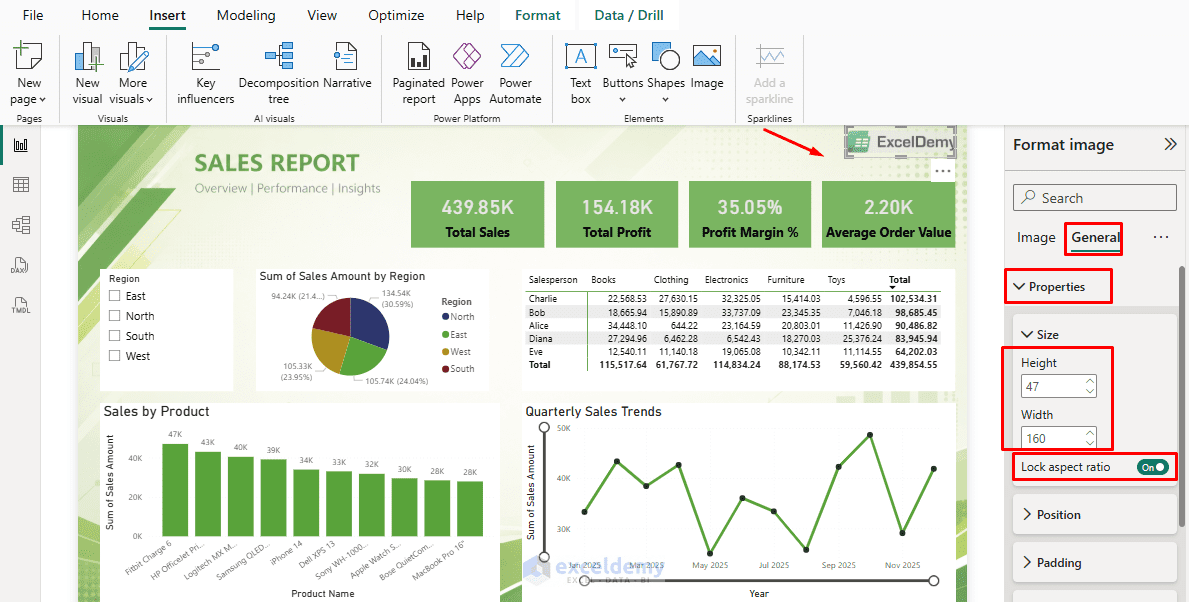This screenshot has height=602, width=1189.
Task: Open DAX query view in sidebar
Action: [x=20, y=265]
